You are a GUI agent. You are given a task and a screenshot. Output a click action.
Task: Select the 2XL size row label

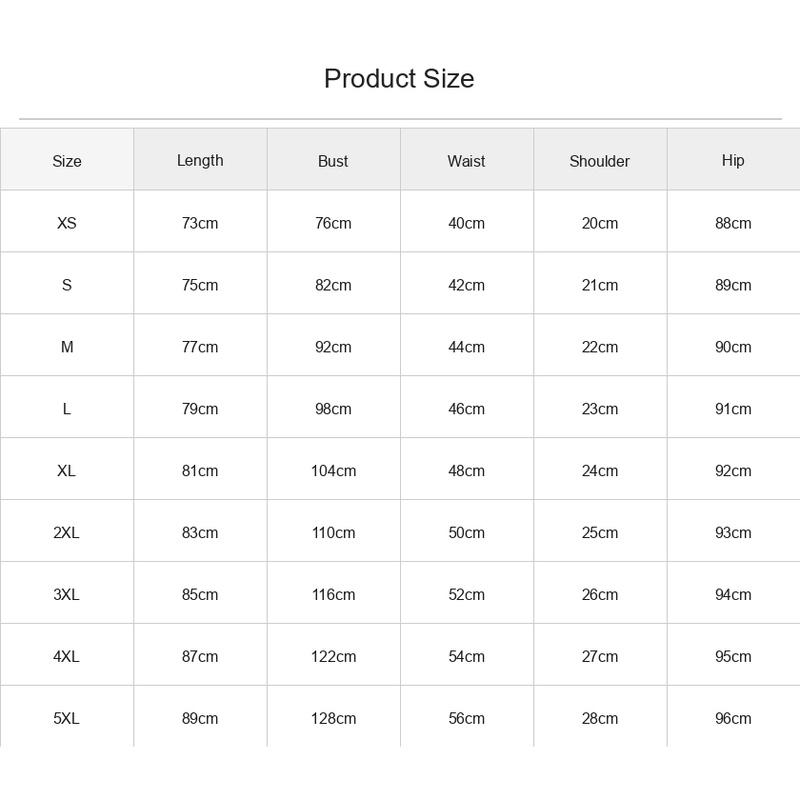67,533
